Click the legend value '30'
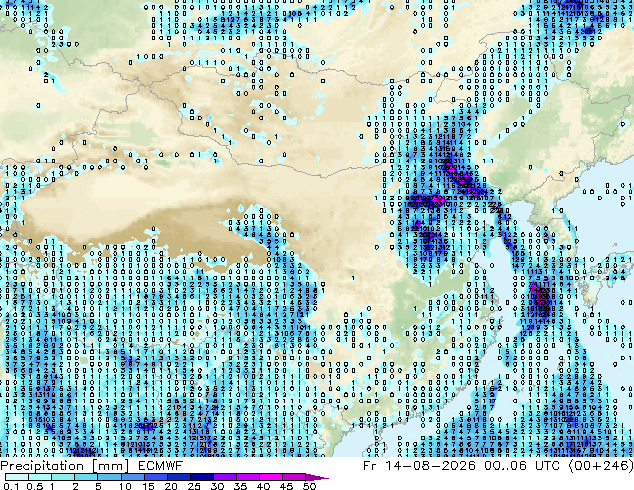Viewport: 634px width, 490px height. tap(217, 486)
